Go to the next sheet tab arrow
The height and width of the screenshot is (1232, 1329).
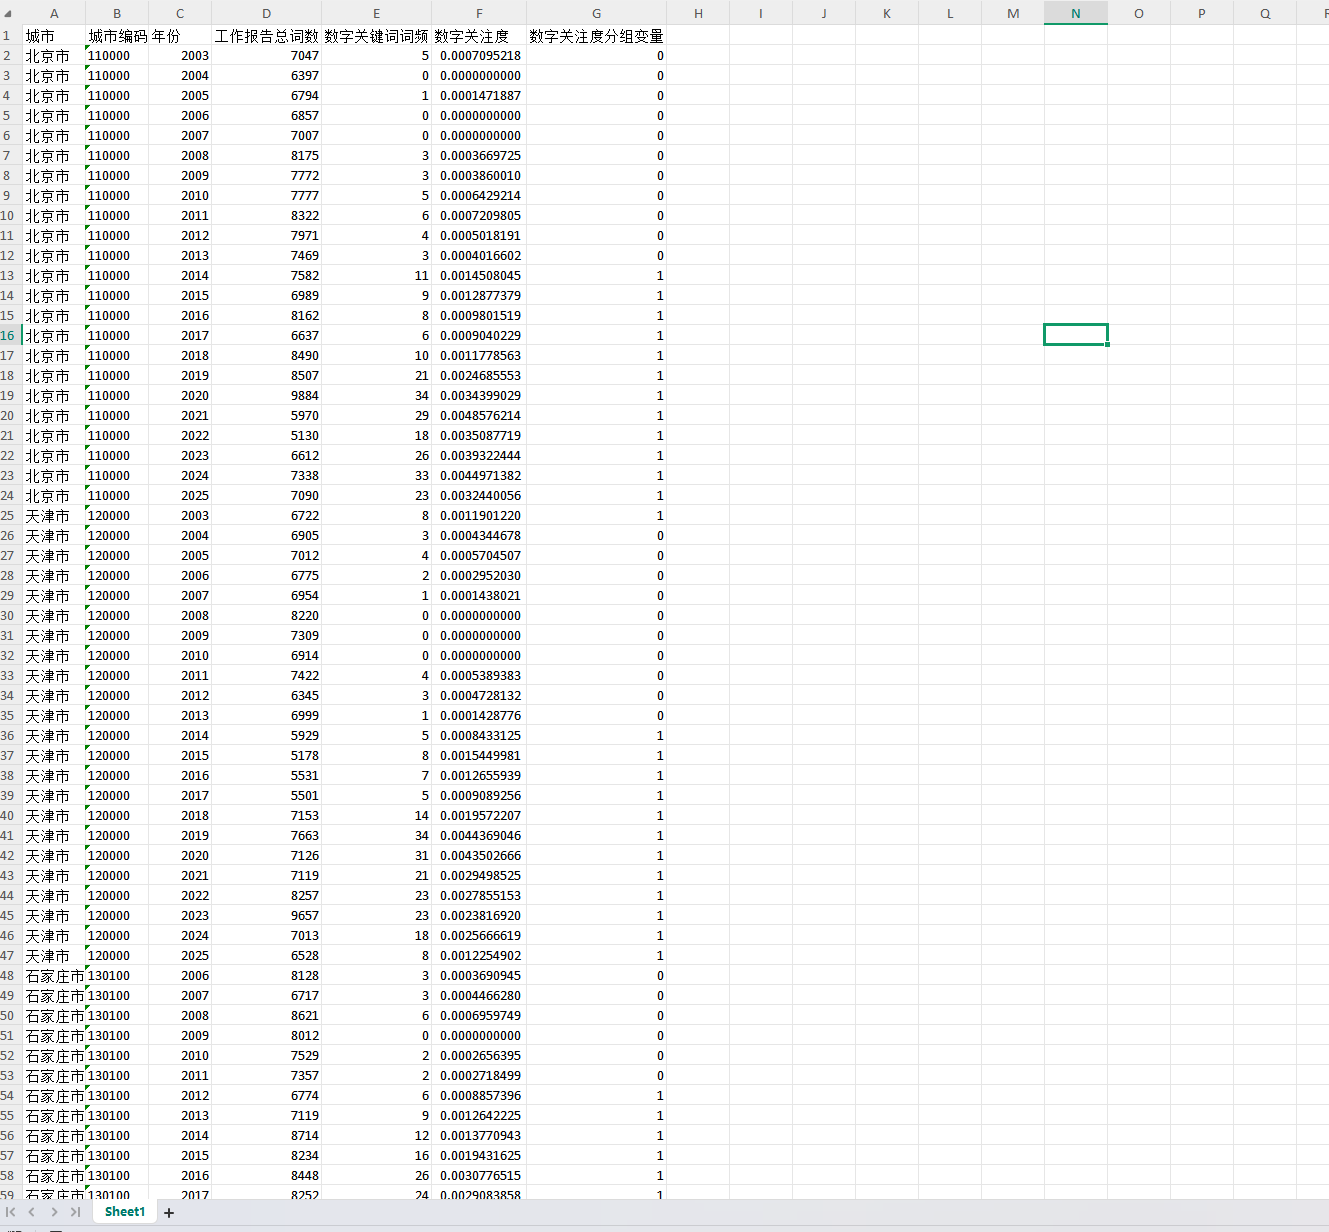tap(54, 1212)
